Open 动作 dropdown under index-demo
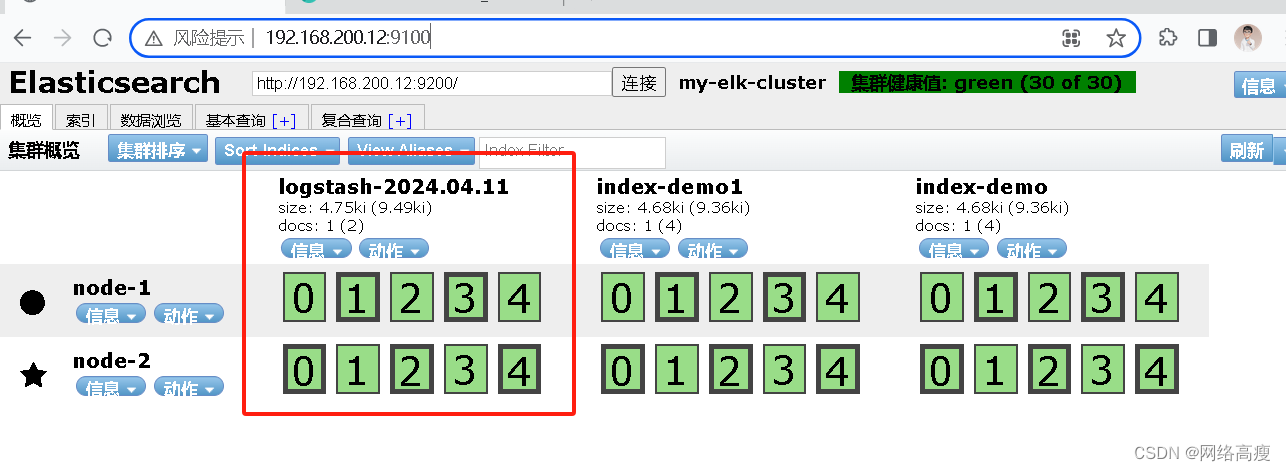 1032,249
